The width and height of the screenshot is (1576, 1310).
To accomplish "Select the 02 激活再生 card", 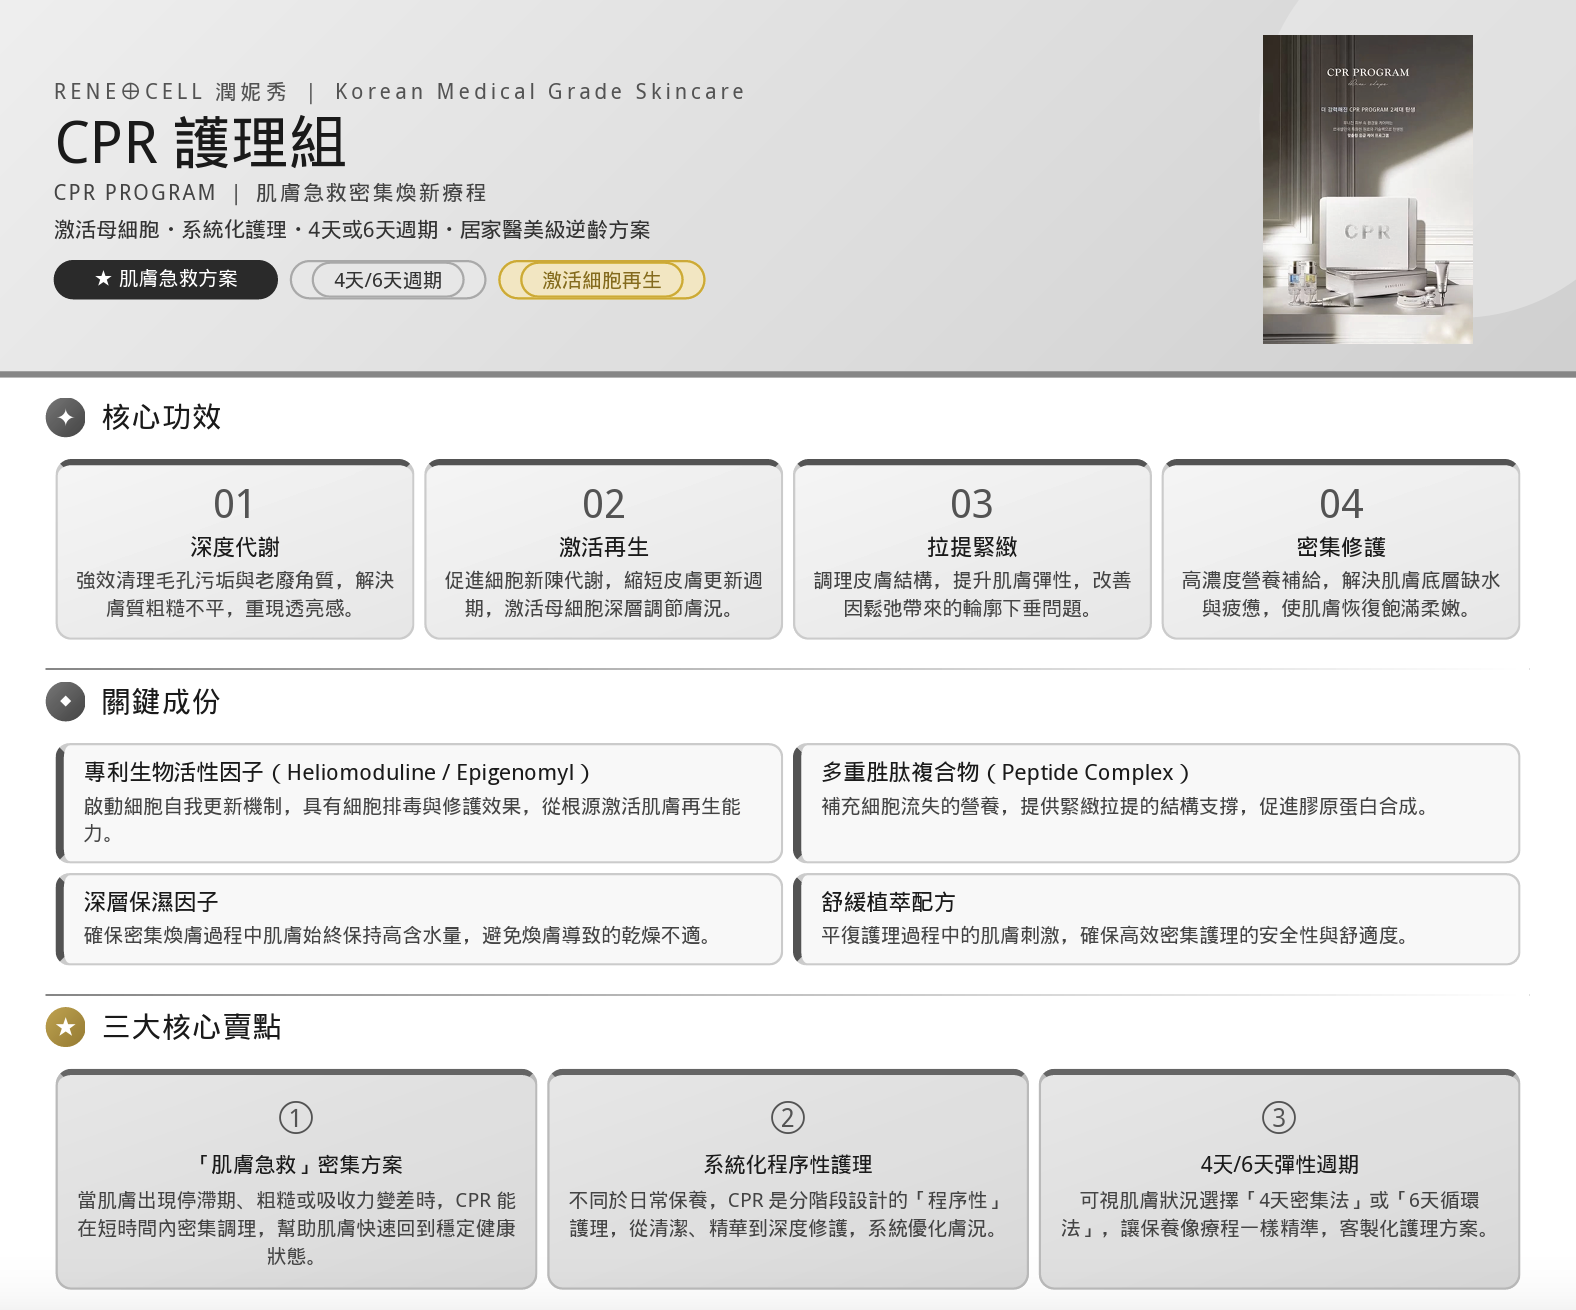I will click(x=603, y=549).
